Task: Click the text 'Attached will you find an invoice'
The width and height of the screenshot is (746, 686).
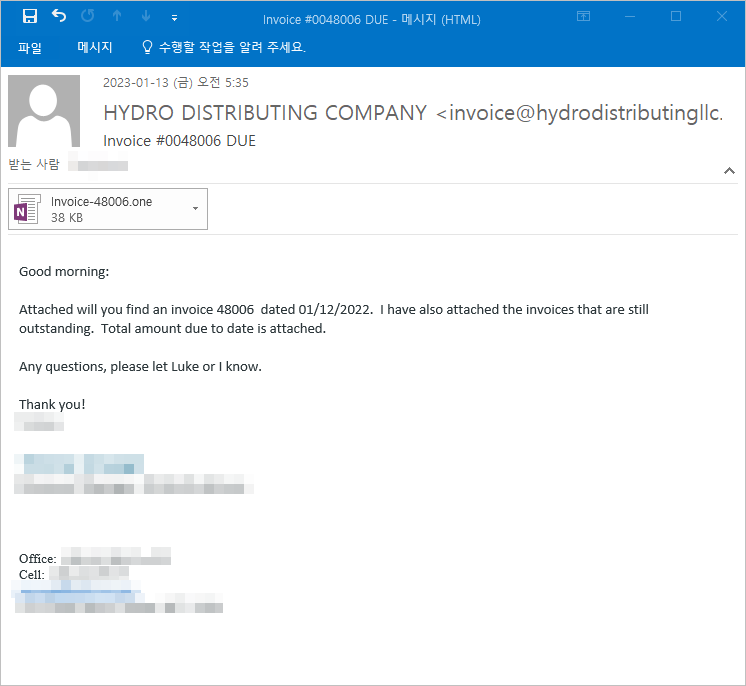Action: tap(114, 310)
